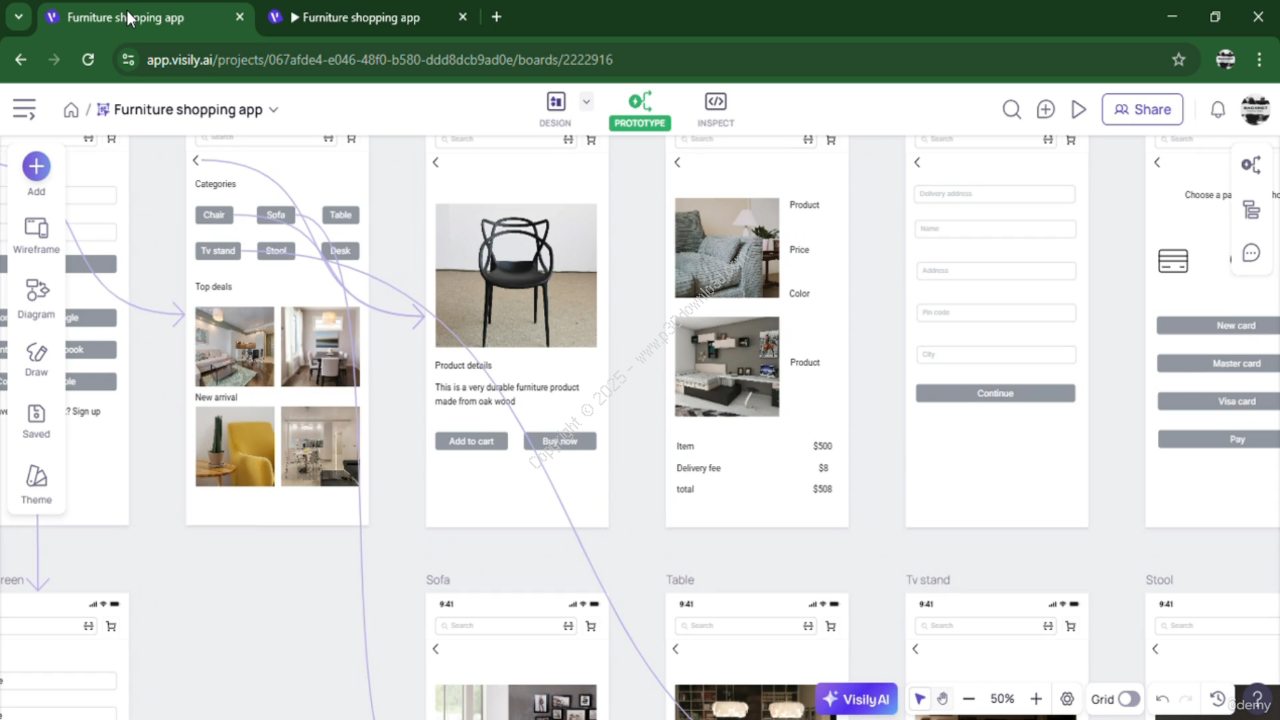Open the Theme panel
This screenshot has height=720, width=1280.
tap(36, 484)
